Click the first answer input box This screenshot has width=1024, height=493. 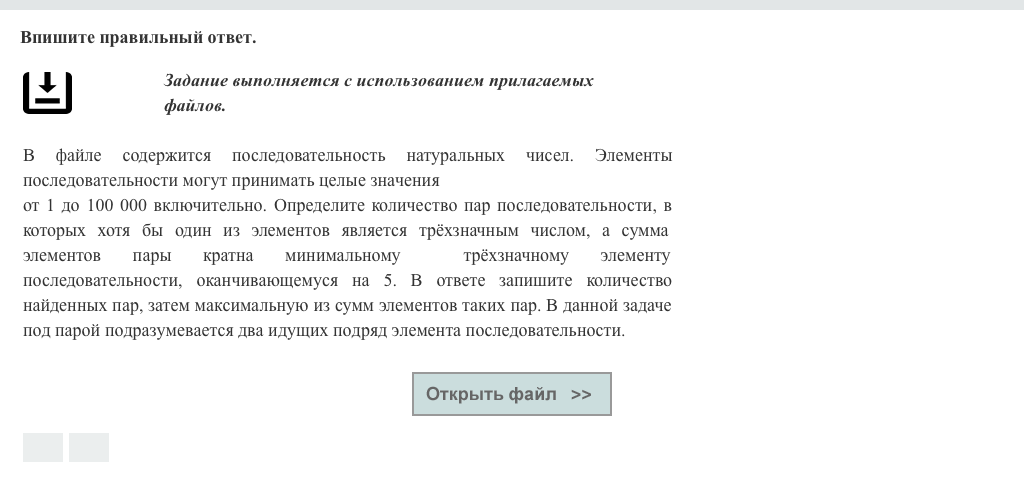pyautogui.click(x=43, y=448)
